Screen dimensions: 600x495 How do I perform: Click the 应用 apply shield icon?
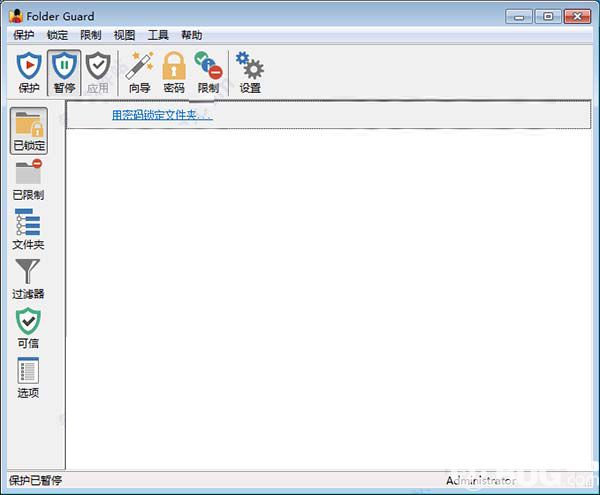pyautogui.click(x=98, y=73)
